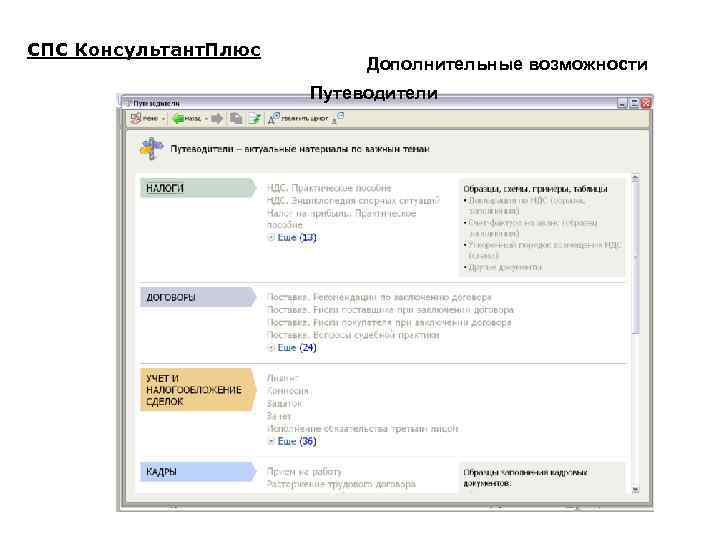Expand the Меню dropdown arrow
The image size is (720, 540).
pyautogui.click(x=163, y=119)
